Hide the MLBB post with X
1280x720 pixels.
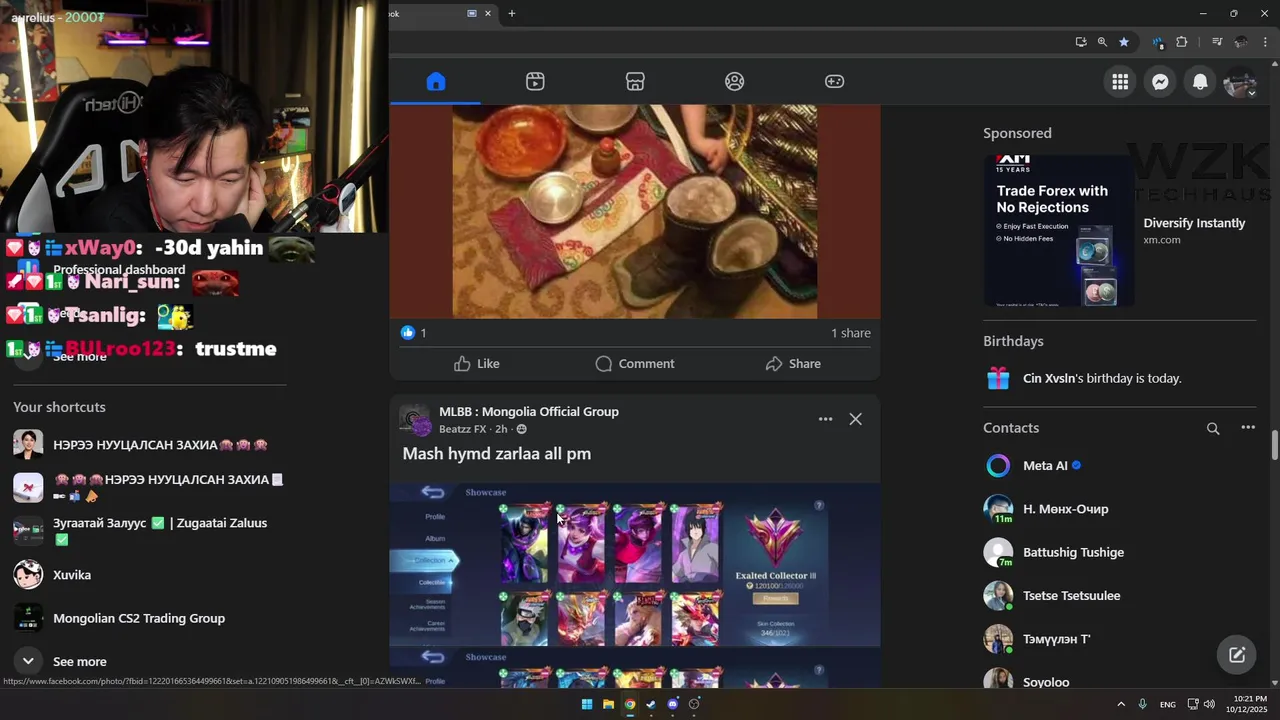click(x=855, y=419)
